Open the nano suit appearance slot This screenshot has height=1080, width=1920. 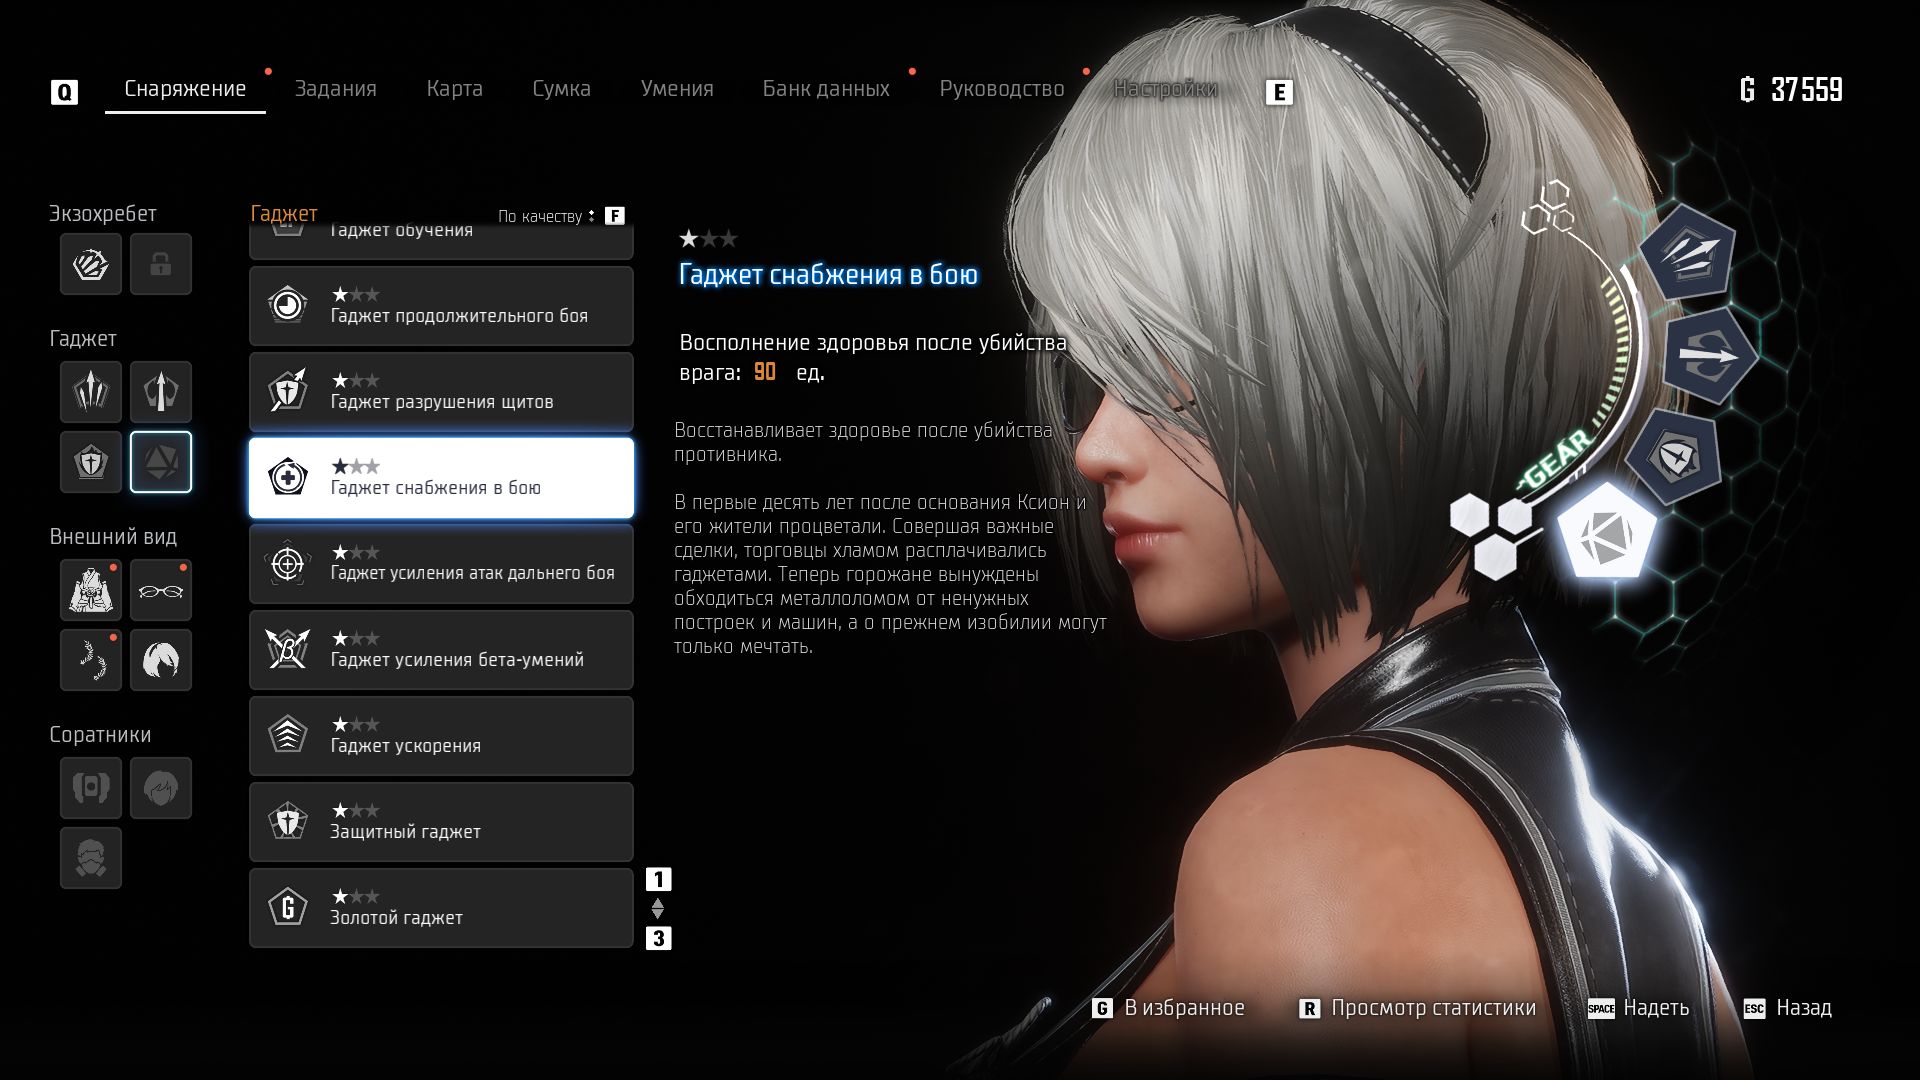91,590
